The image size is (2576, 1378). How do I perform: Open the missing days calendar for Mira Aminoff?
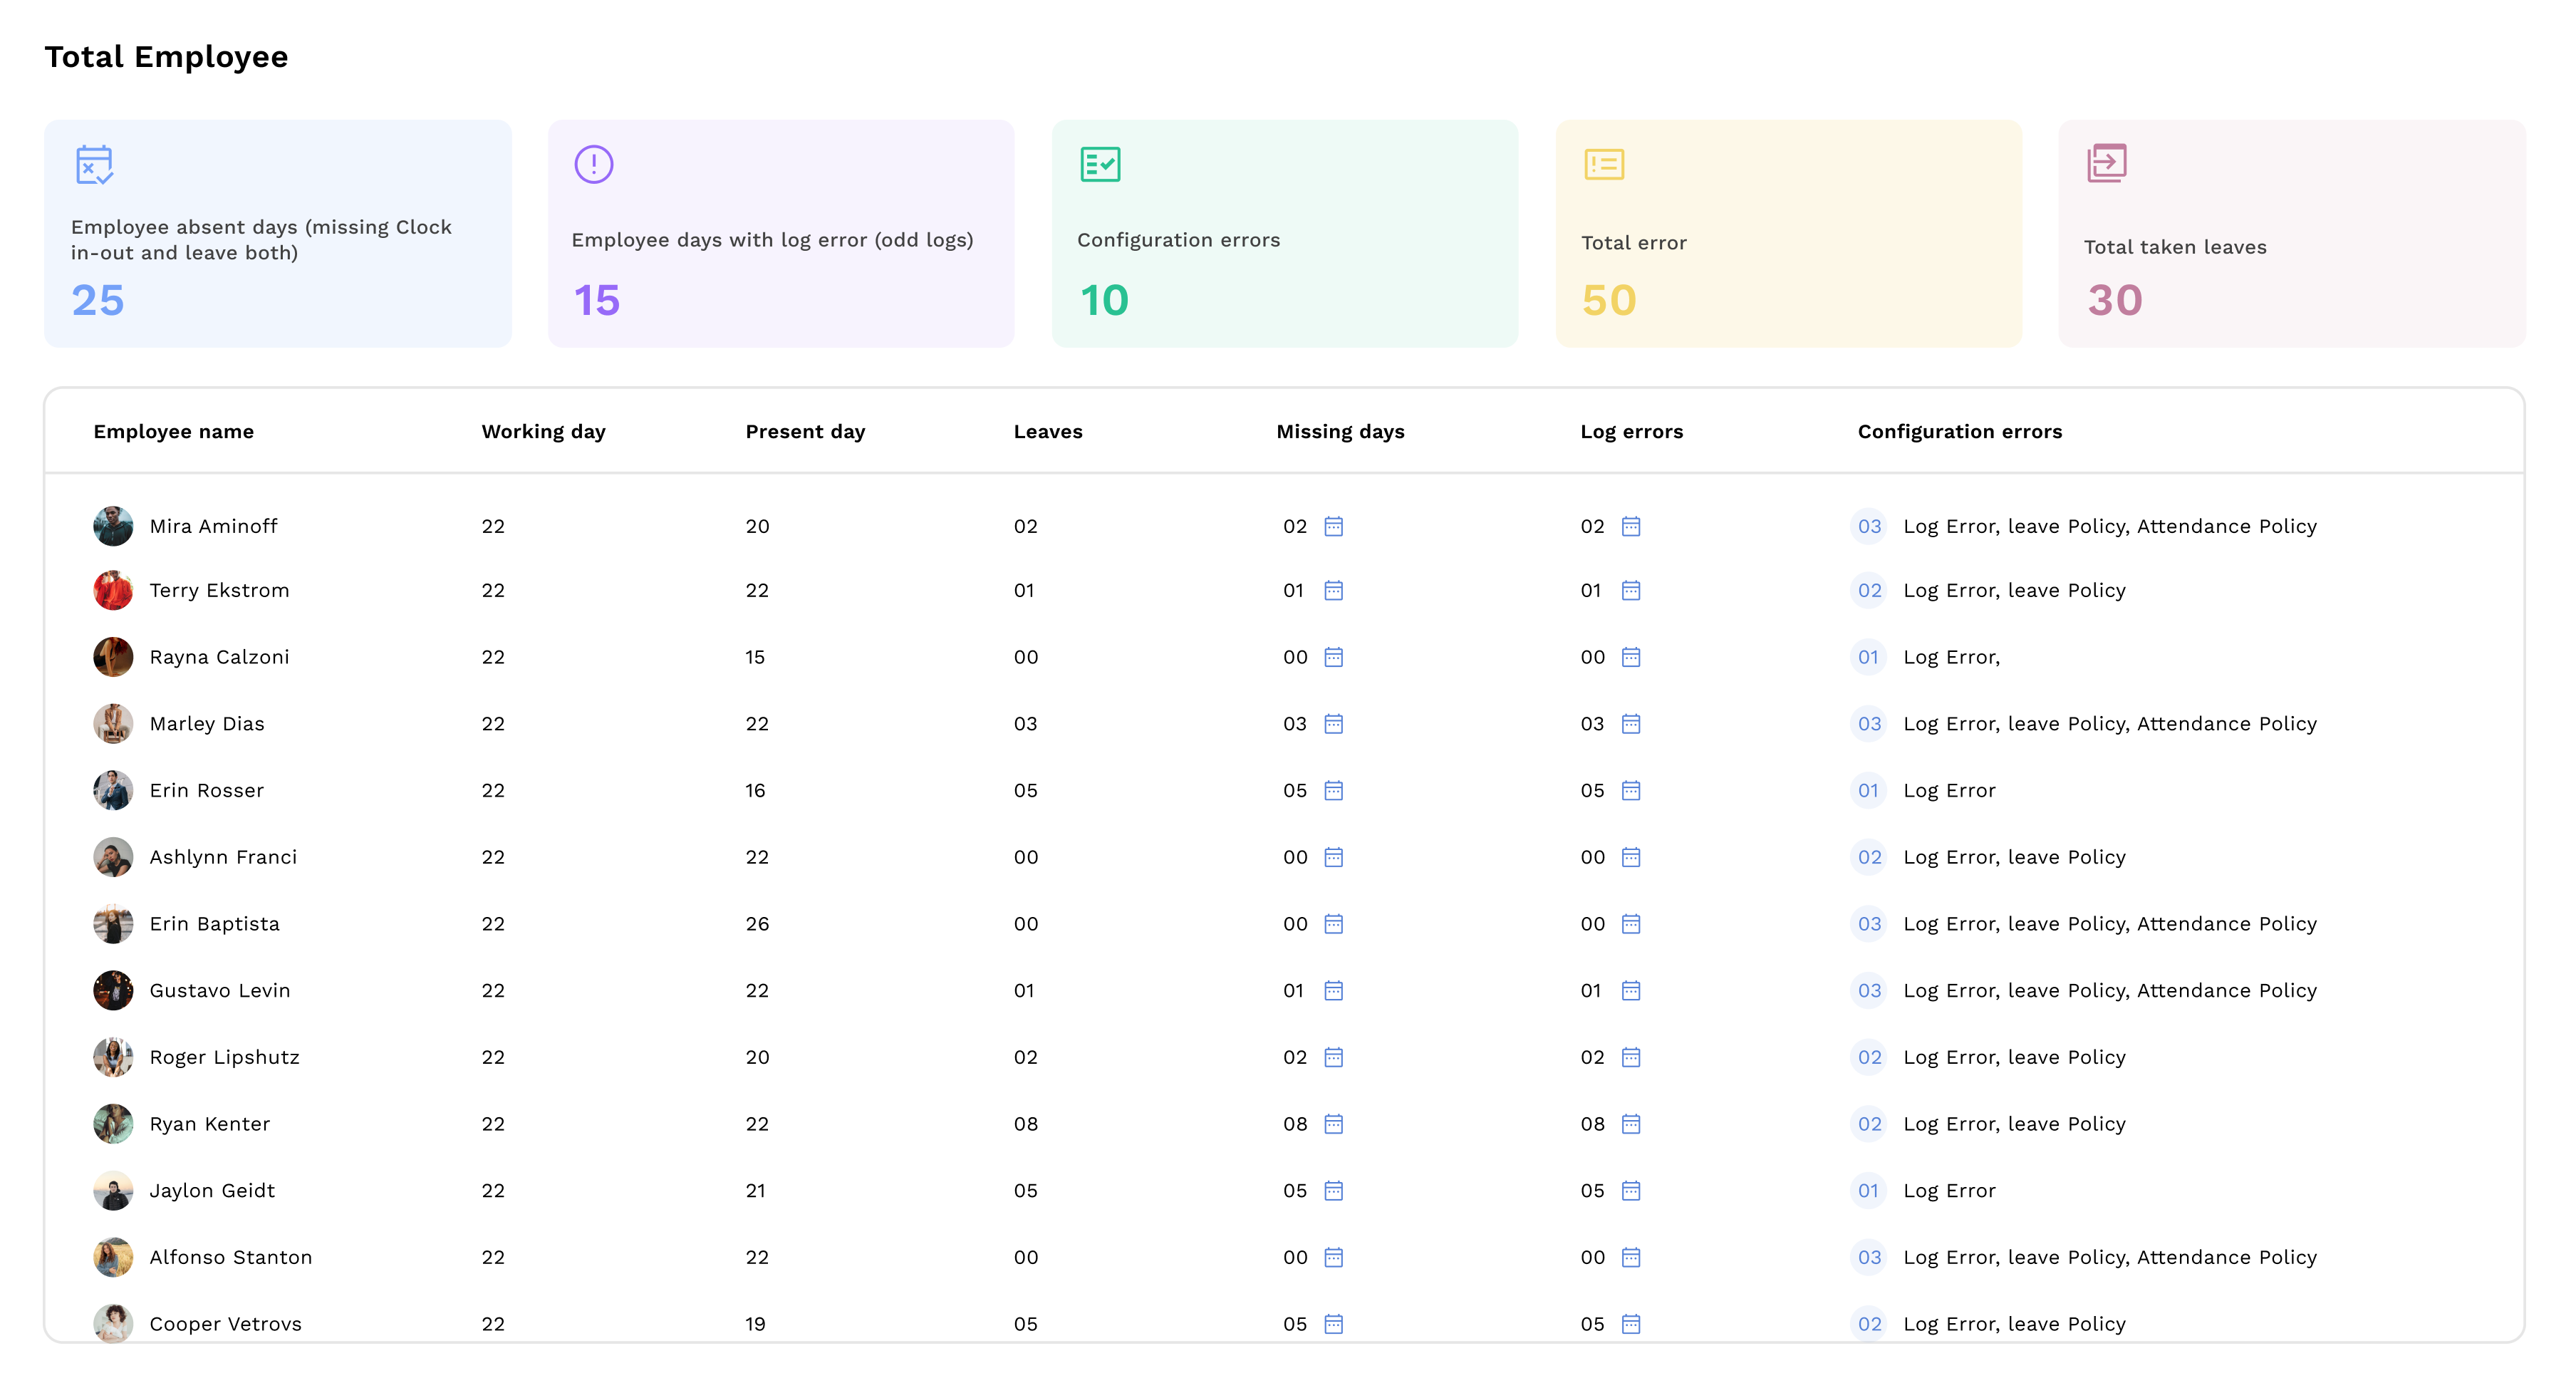(1334, 527)
